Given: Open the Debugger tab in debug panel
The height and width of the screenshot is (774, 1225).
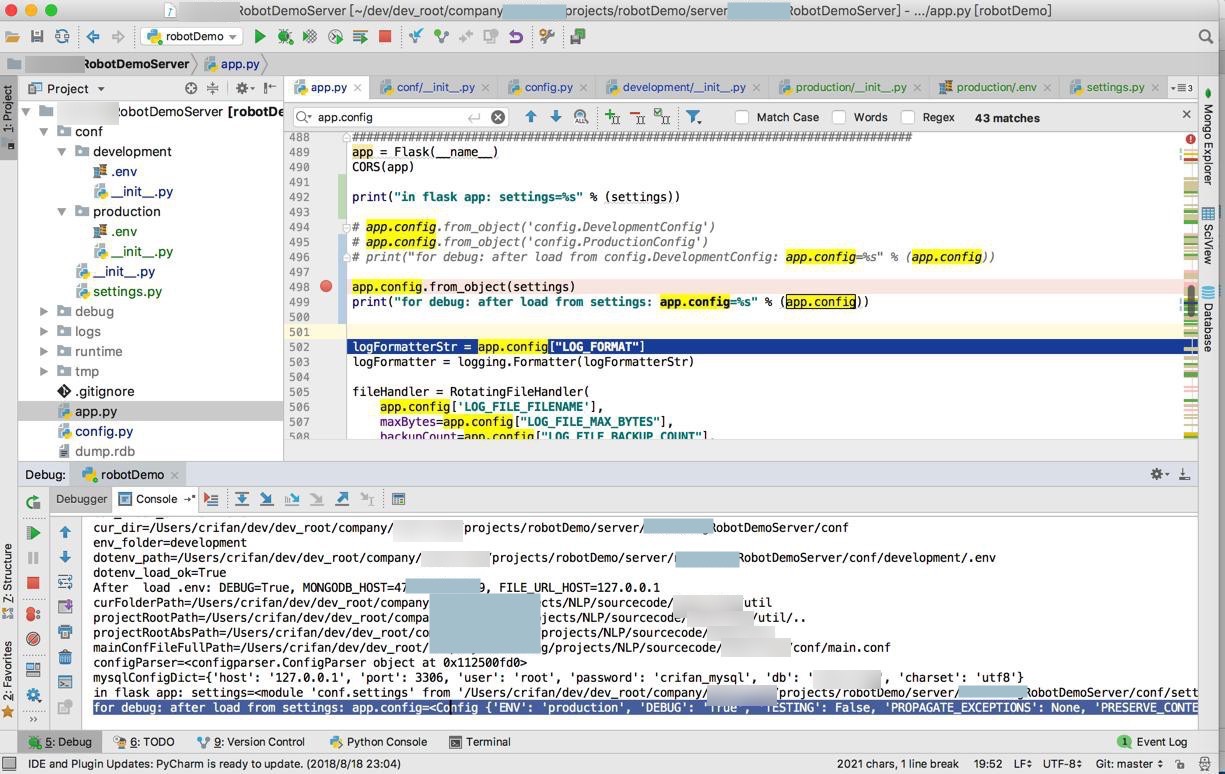Looking at the screenshot, I should tap(81, 499).
